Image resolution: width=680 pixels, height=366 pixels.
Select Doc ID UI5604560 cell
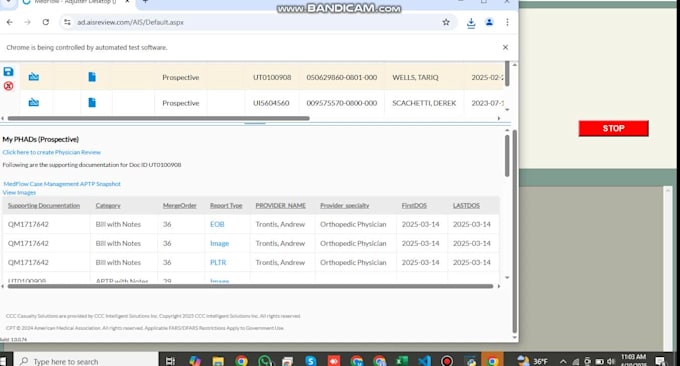tap(271, 103)
